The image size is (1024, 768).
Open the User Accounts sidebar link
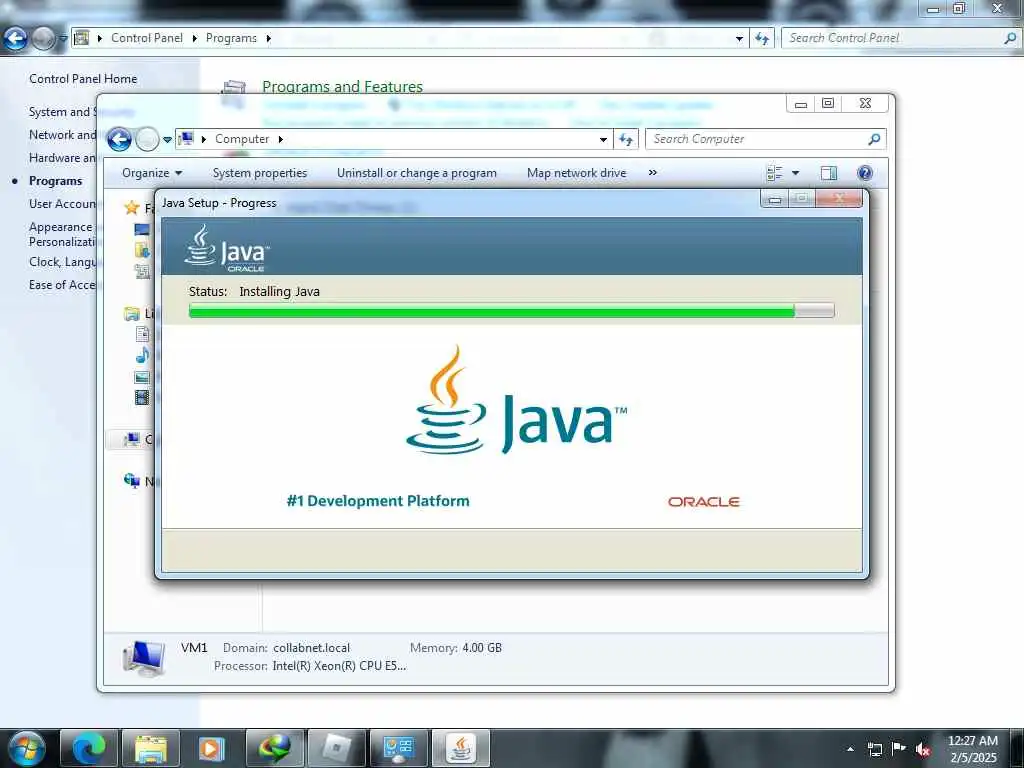point(62,204)
